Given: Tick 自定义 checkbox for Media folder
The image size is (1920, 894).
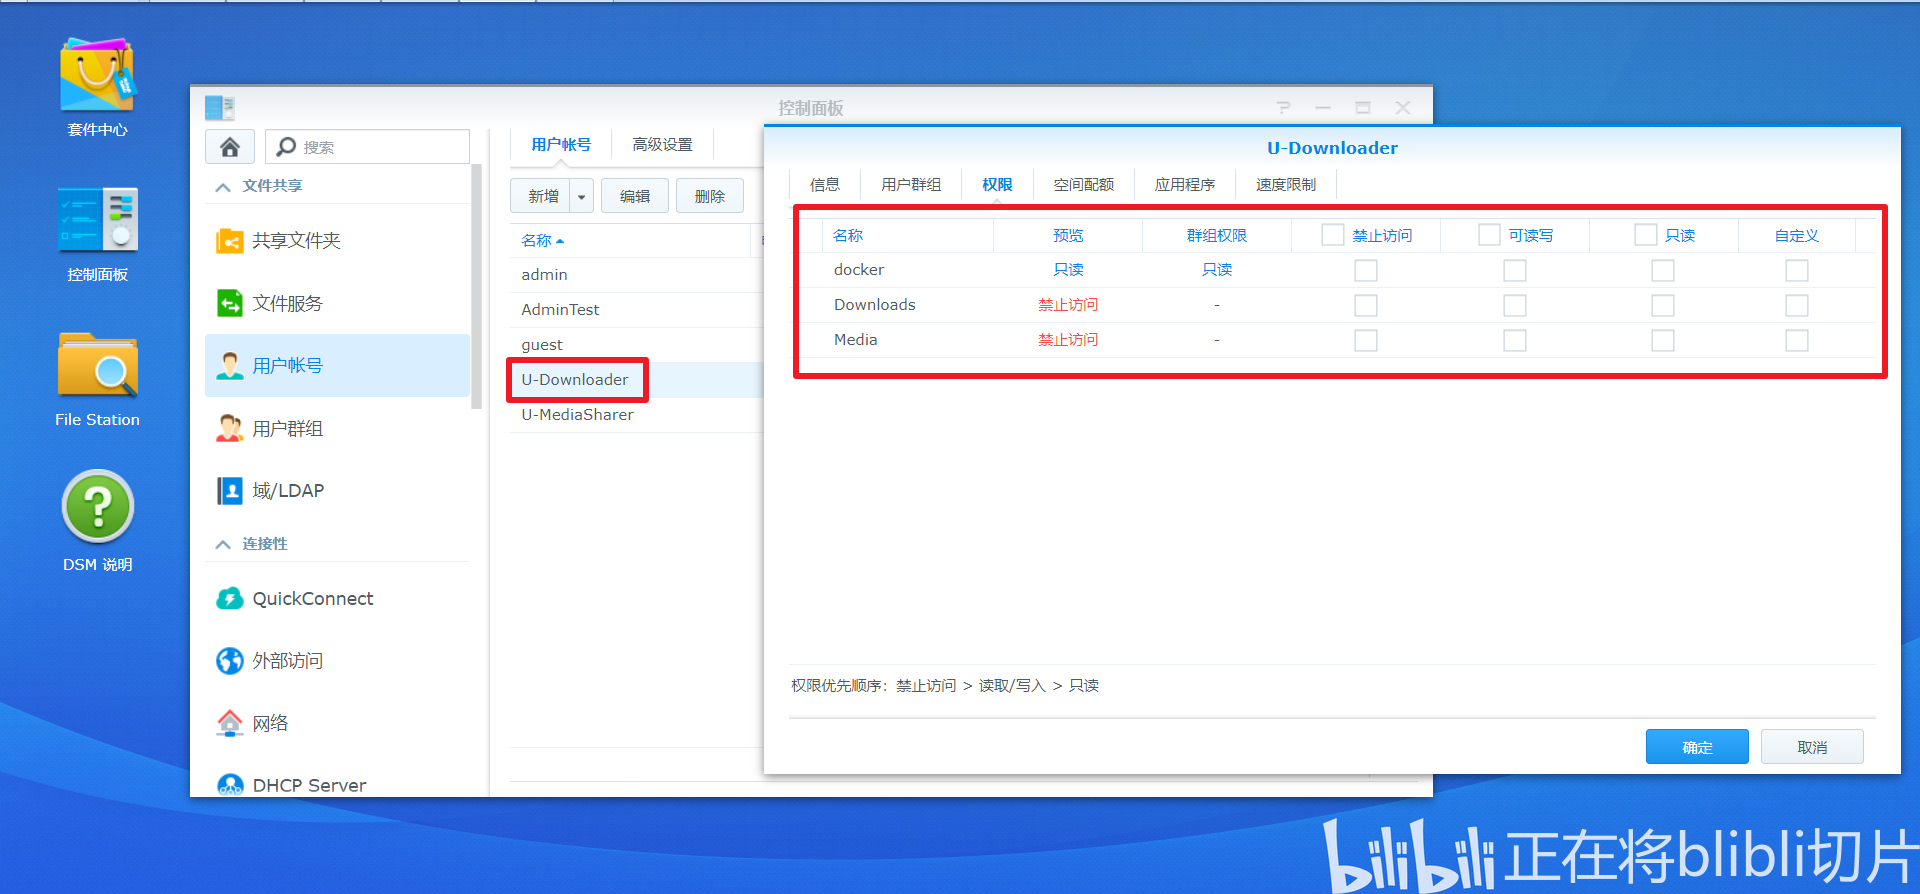Looking at the screenshot, I should [1797, 341].
